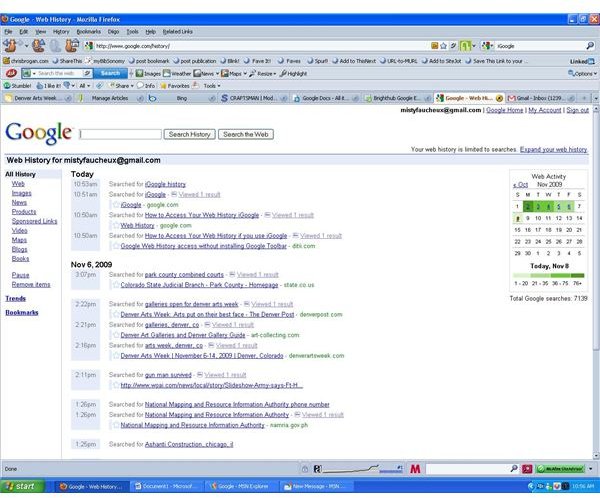Image resolution: width=600 pixels, height=498 pixels.
Task: Click the chrisbrogan.com bookmark
Action: pos(26,61)
